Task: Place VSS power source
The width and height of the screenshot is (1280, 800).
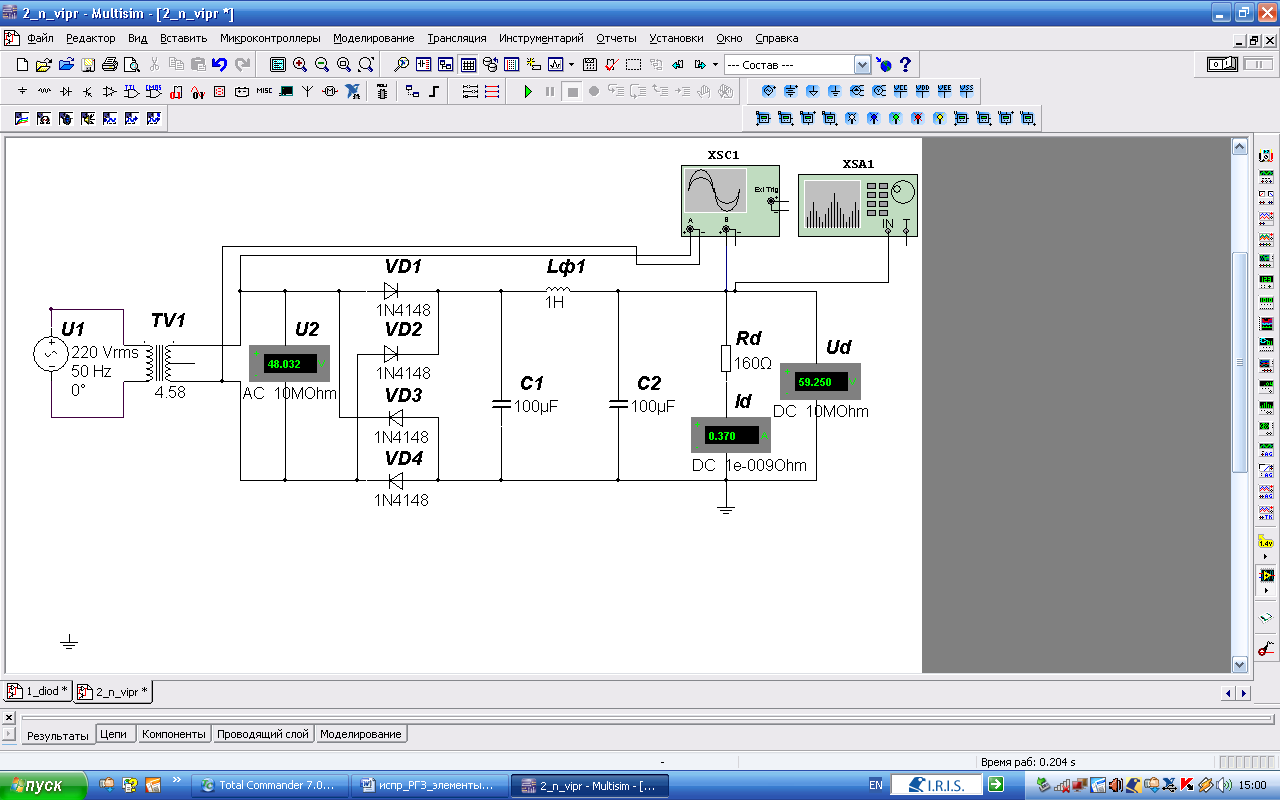Action: [966, 91]
